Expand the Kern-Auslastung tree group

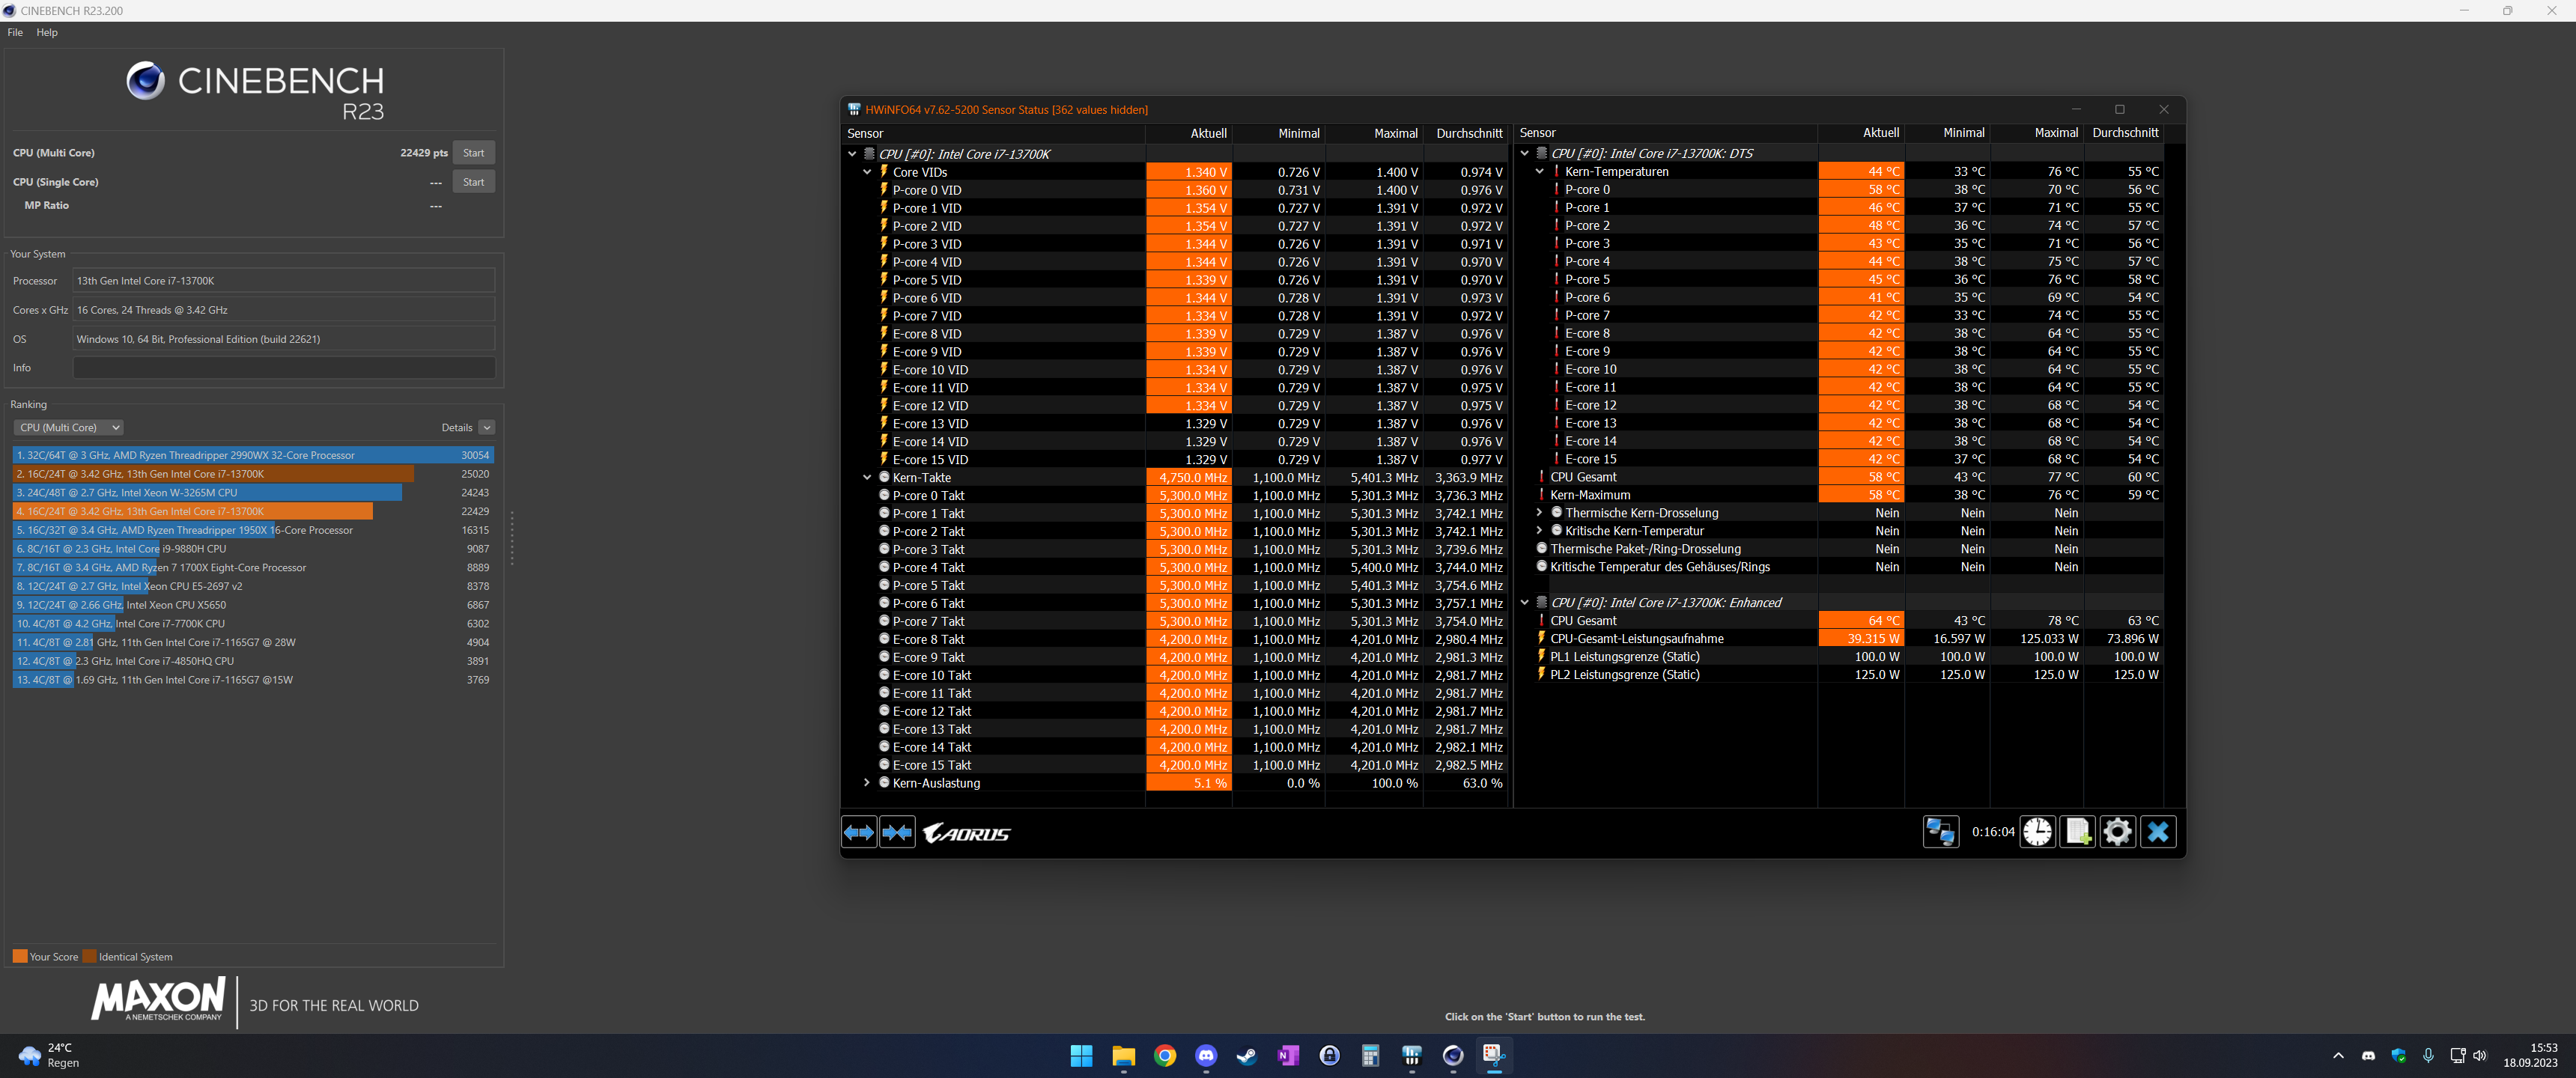click(x=867, y=783)
